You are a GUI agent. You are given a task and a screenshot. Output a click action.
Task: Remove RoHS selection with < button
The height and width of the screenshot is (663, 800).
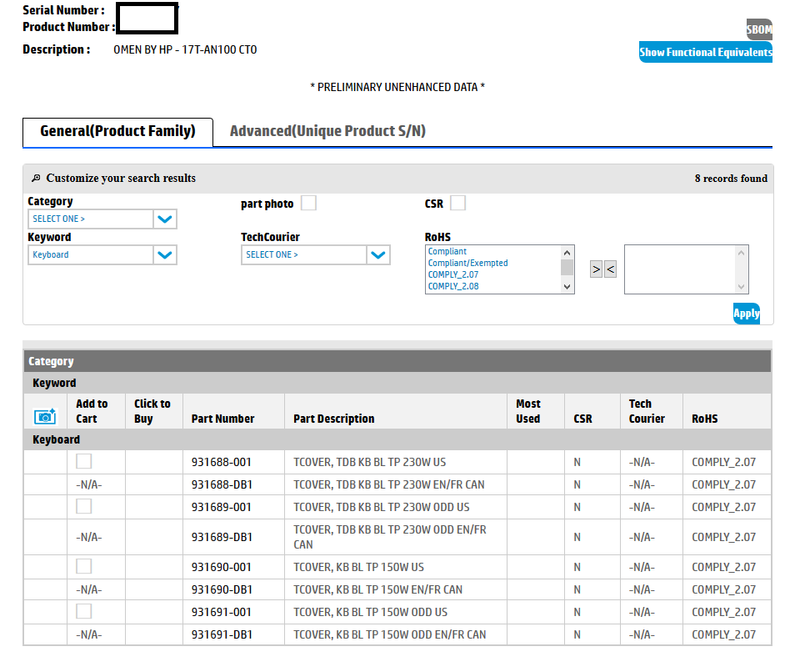(x=610, y=269)
